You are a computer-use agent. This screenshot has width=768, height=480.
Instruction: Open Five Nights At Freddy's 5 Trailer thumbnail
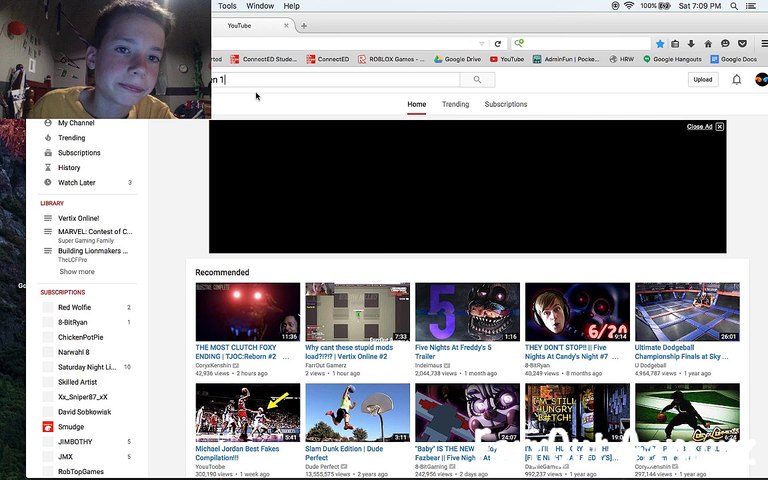pos(467,312)
